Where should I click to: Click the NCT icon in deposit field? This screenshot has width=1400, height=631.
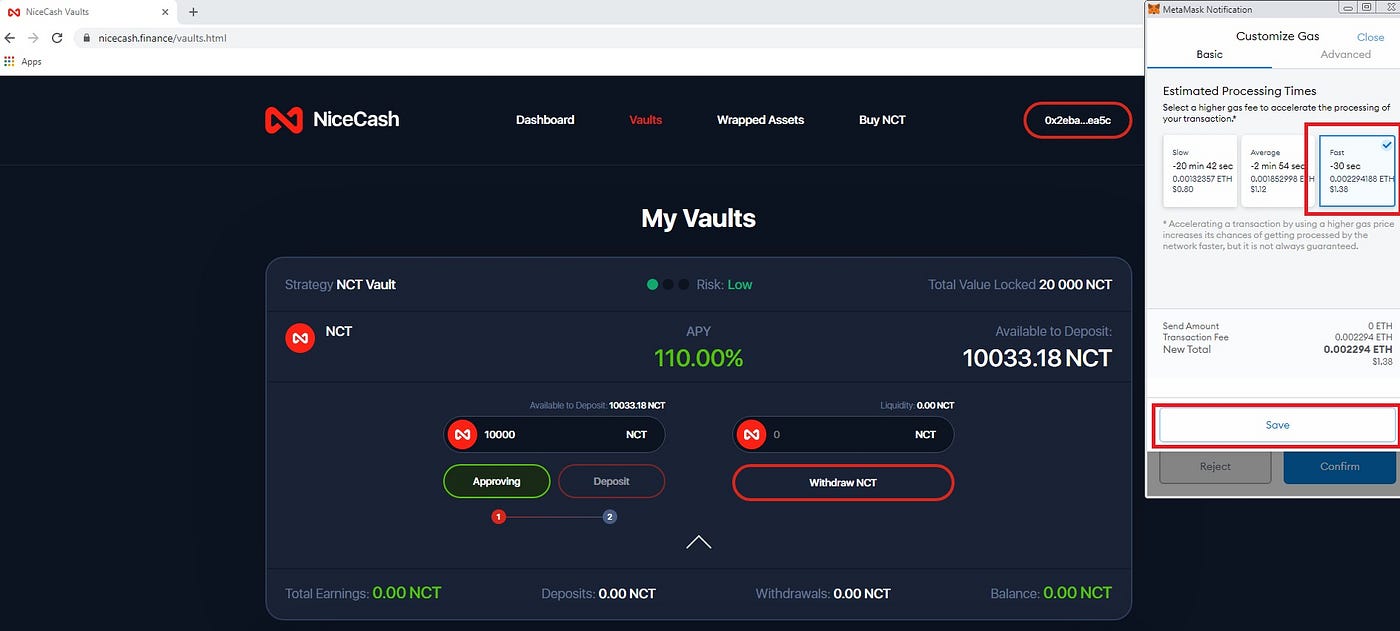pyautogui.click(x=462, y=435)
